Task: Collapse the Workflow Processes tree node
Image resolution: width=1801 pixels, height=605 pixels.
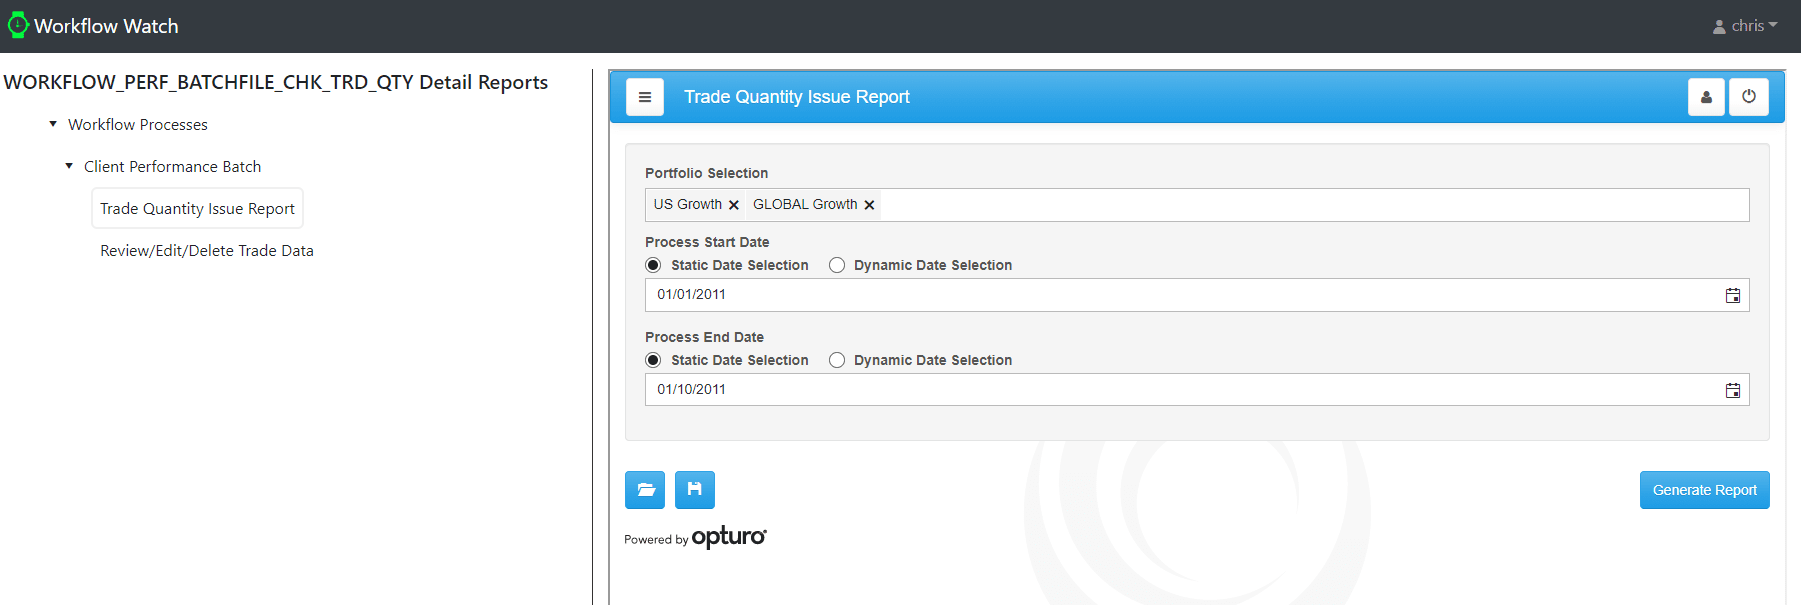Action: click(53, 124)
